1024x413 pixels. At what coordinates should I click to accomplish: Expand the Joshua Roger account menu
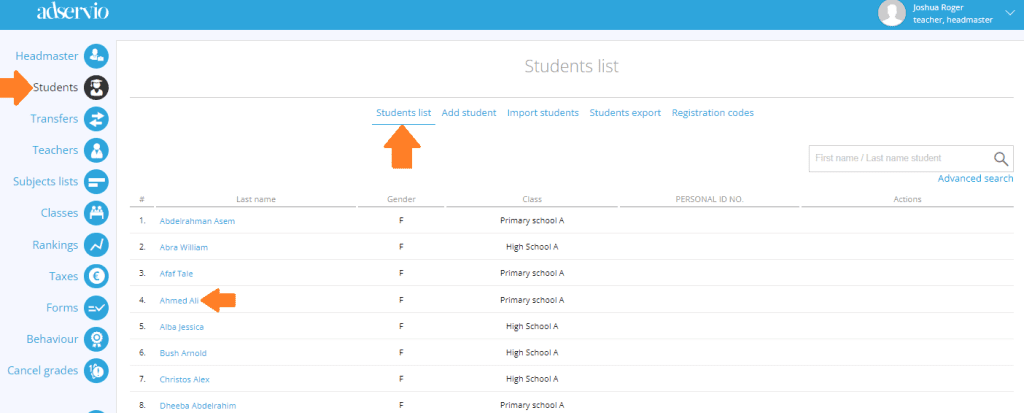(x=1010, y=13)
